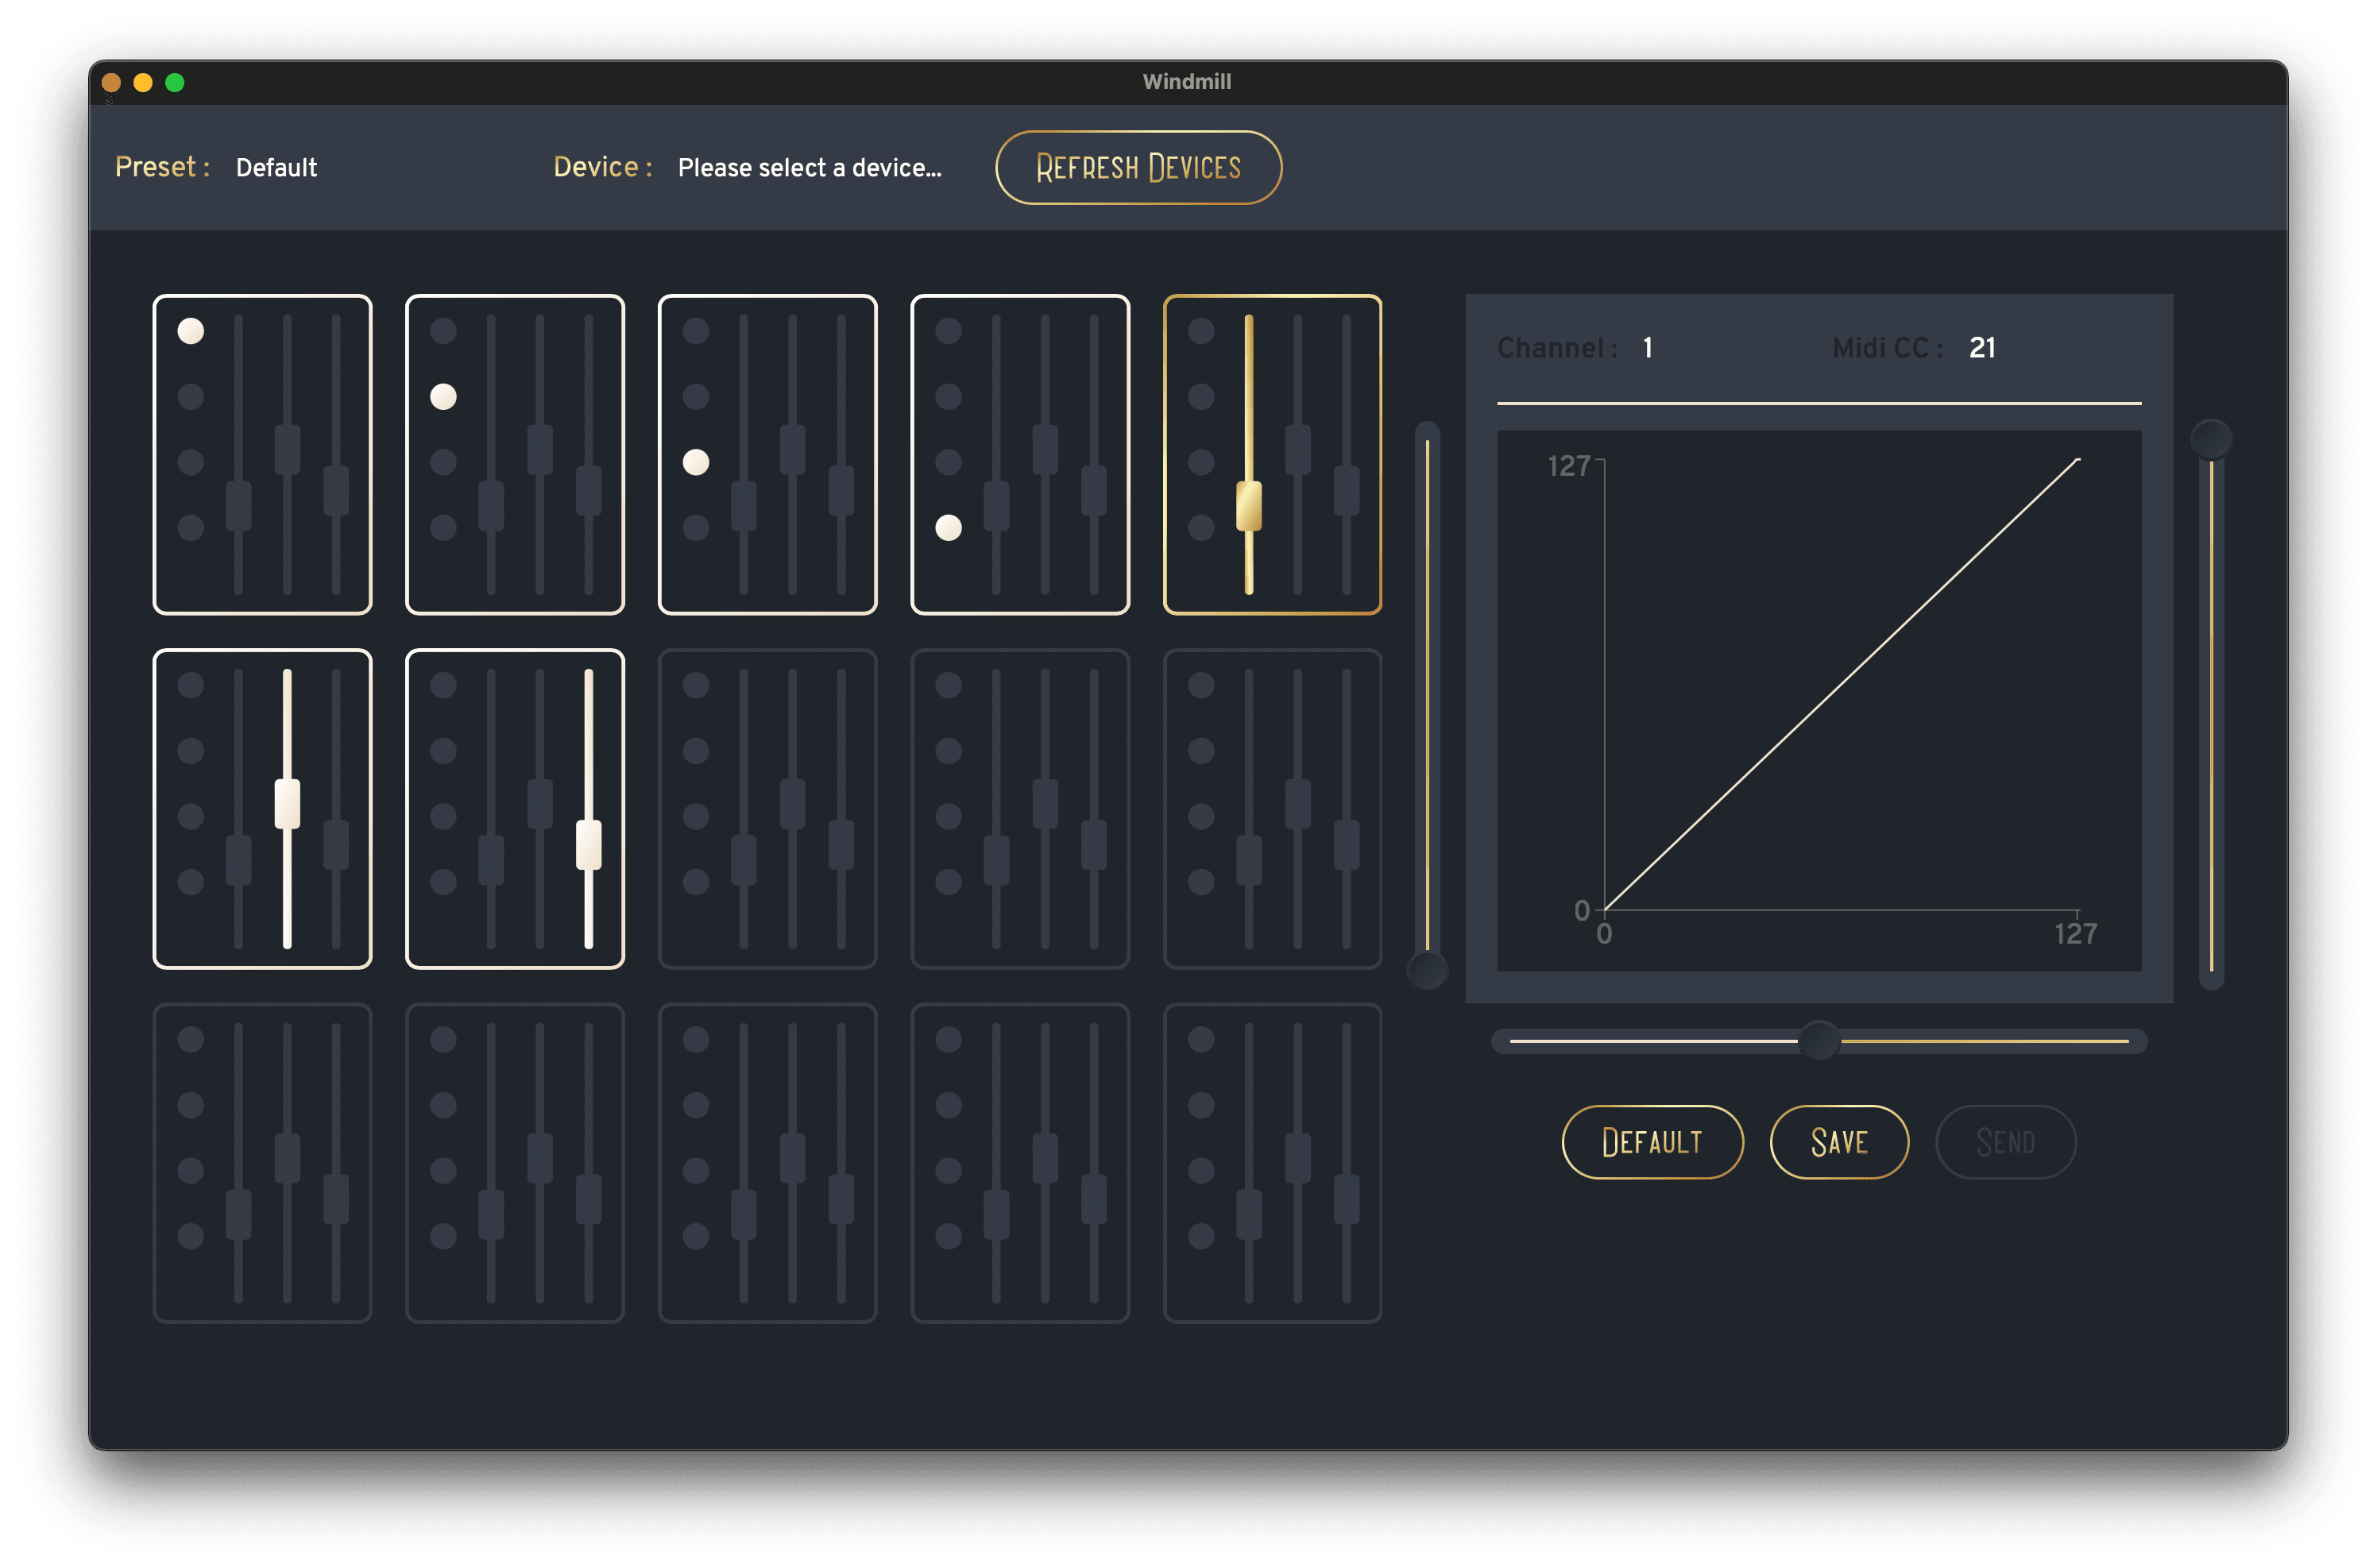
Task: Click the green zoom window button
Action: (175, 83)
